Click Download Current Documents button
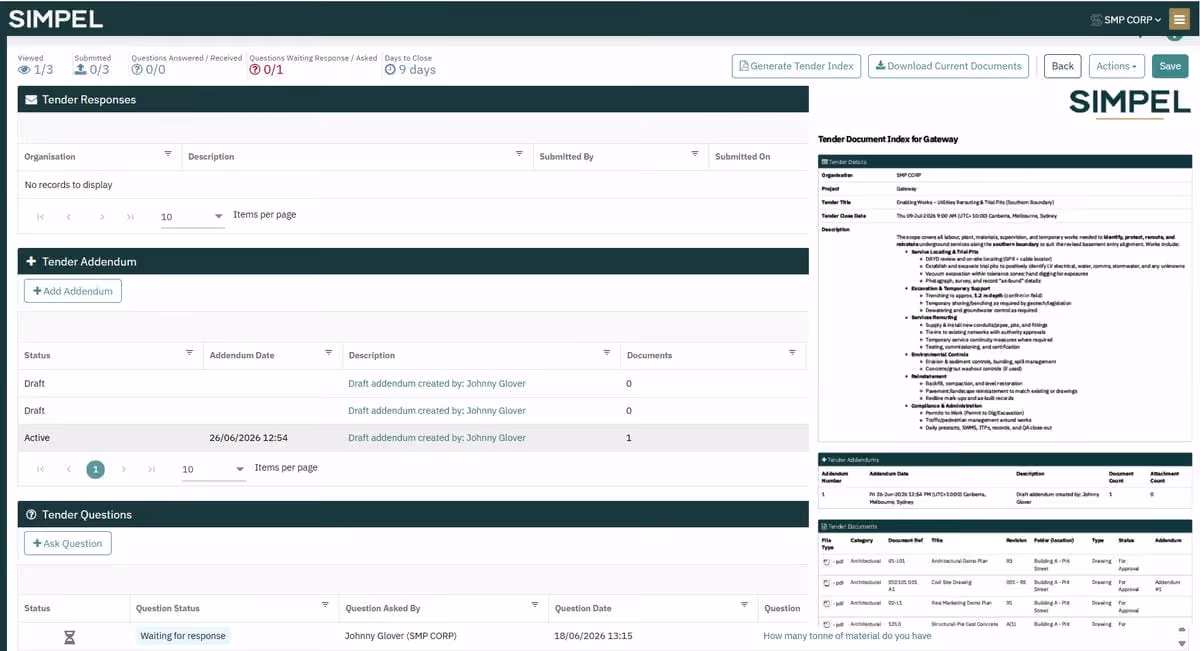 (948, 66)
